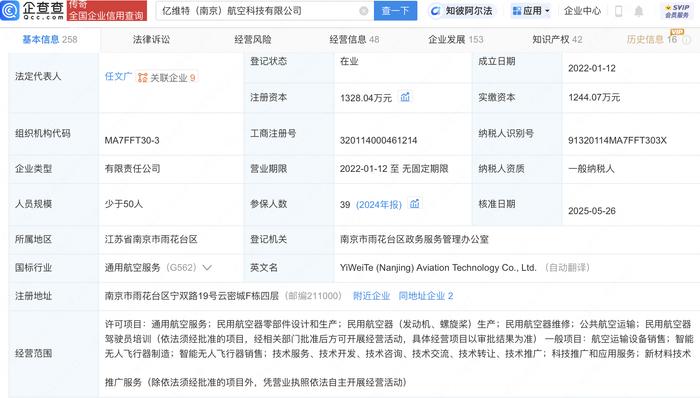Viewport: 700px width, 398px height.
Task: Select registration number 320114000461214
Action: click(379, 141)
